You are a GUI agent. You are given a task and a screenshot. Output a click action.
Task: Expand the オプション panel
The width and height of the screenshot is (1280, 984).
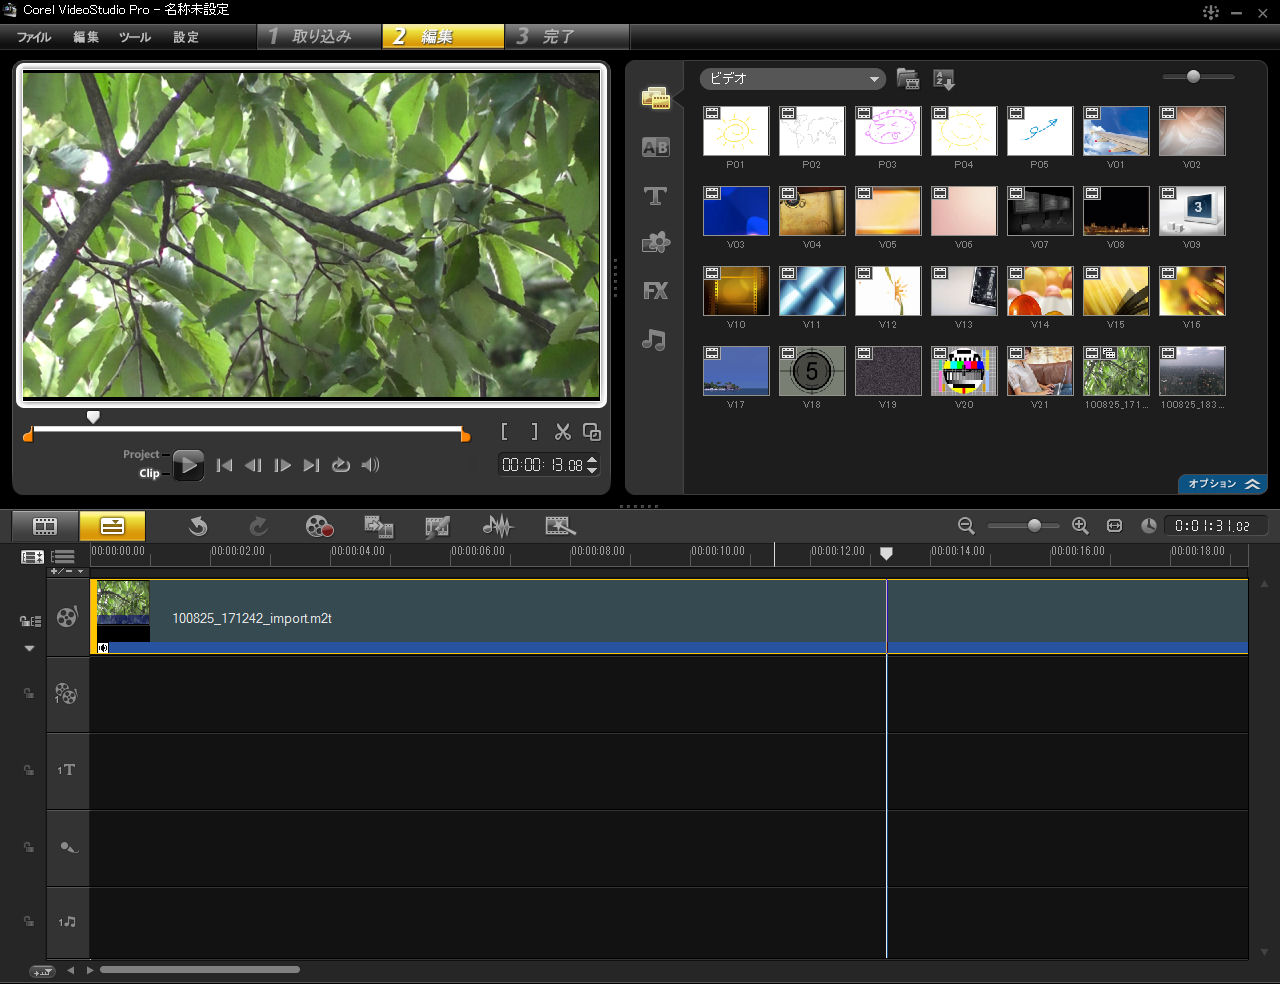click(x=1223, y=484)
